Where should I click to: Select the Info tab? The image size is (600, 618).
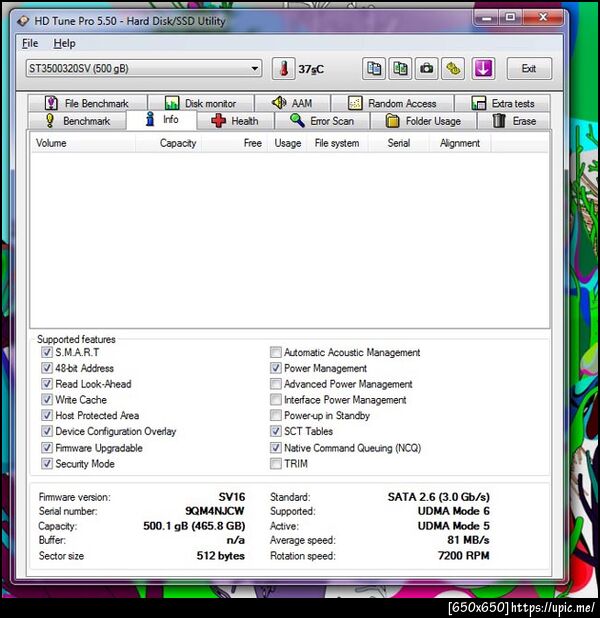[162, 119]
